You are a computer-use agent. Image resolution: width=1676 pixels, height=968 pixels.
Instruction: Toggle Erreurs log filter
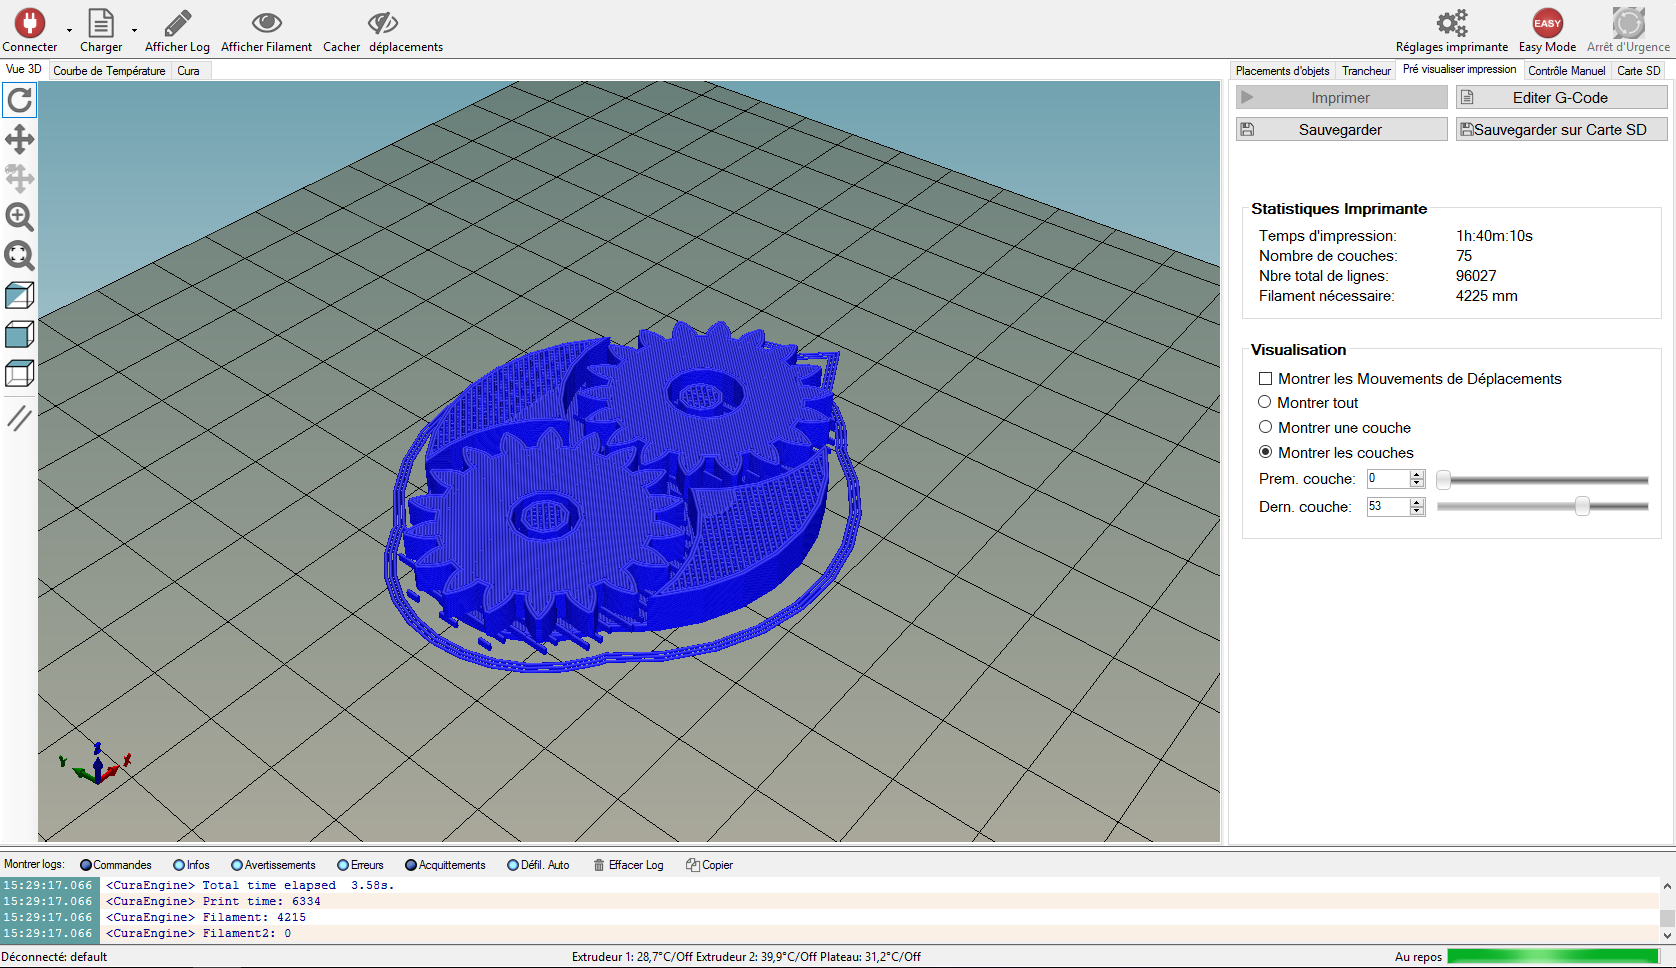[360, 865]
